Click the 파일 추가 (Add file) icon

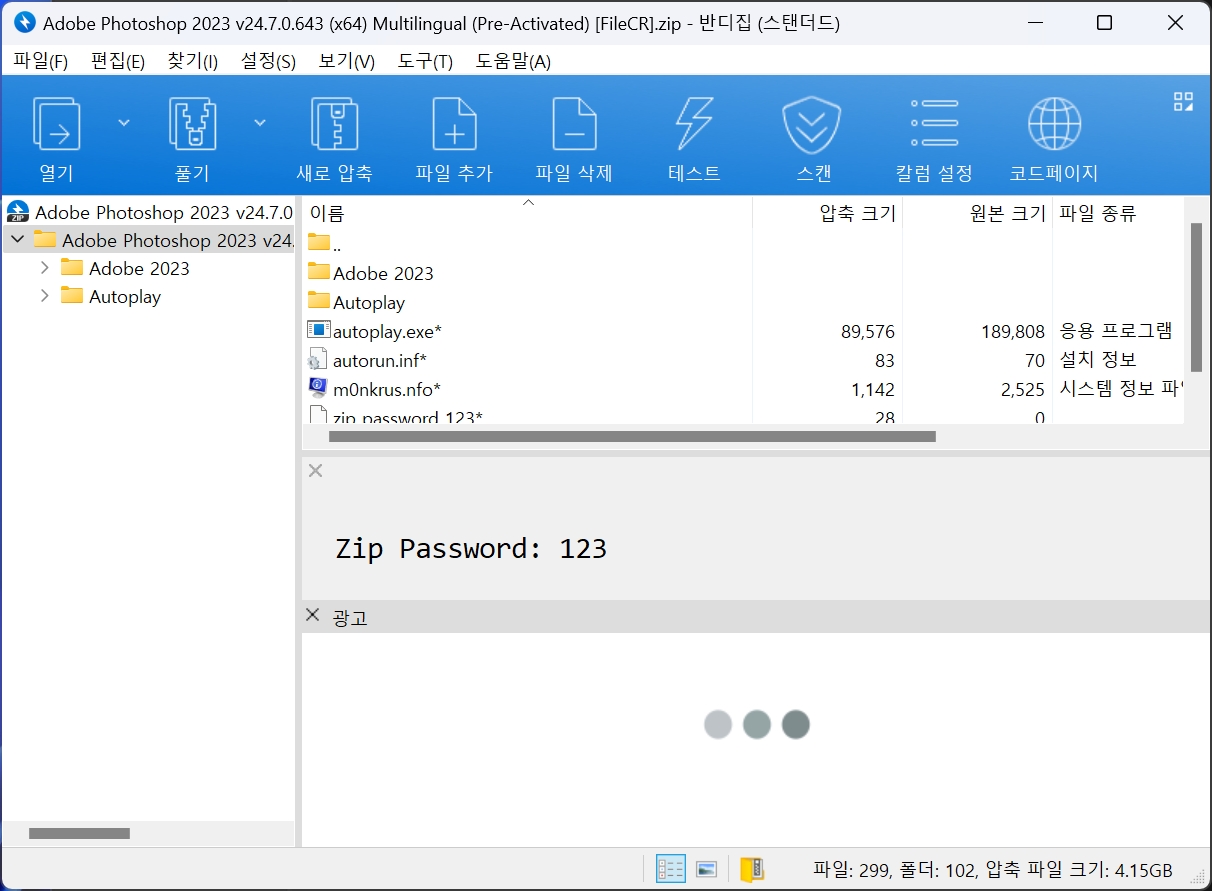pyautogui.click(x=454, y=123)
